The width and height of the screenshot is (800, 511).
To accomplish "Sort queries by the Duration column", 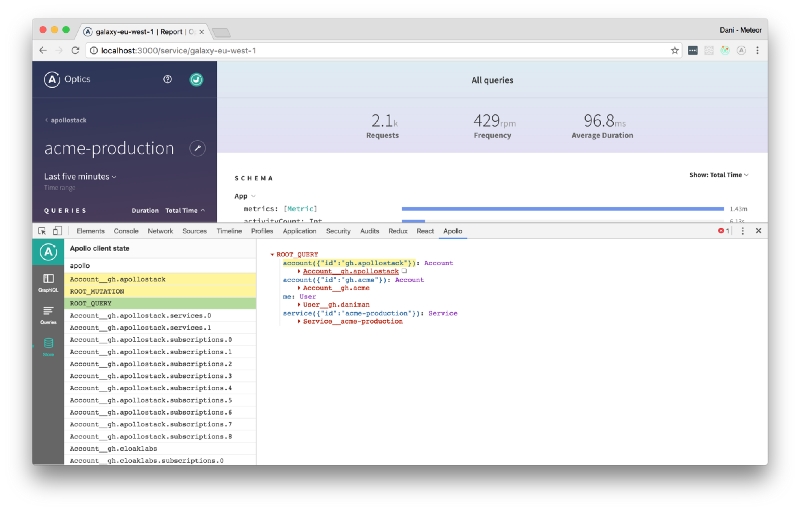I will pos(145,211).
